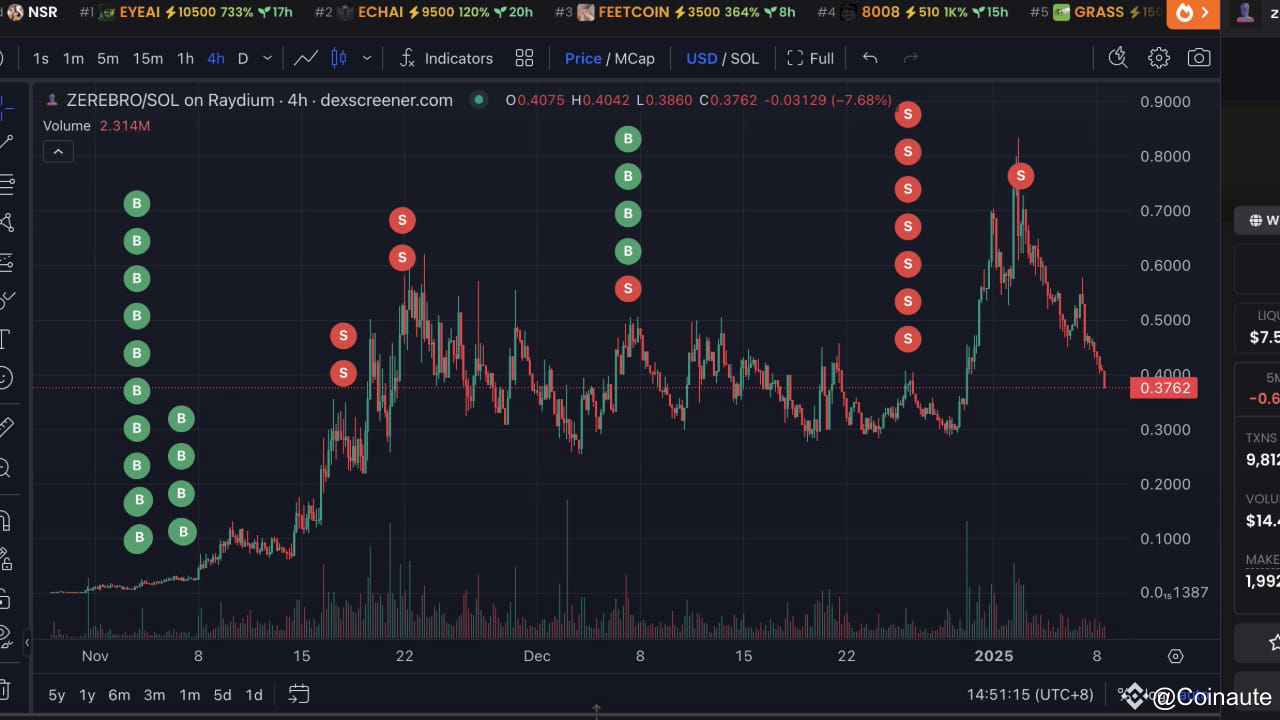The height and width of the screenshot is (720, 1280).
Task: Click the 0.3762 current price label
Action: (x=1163, y=387)
